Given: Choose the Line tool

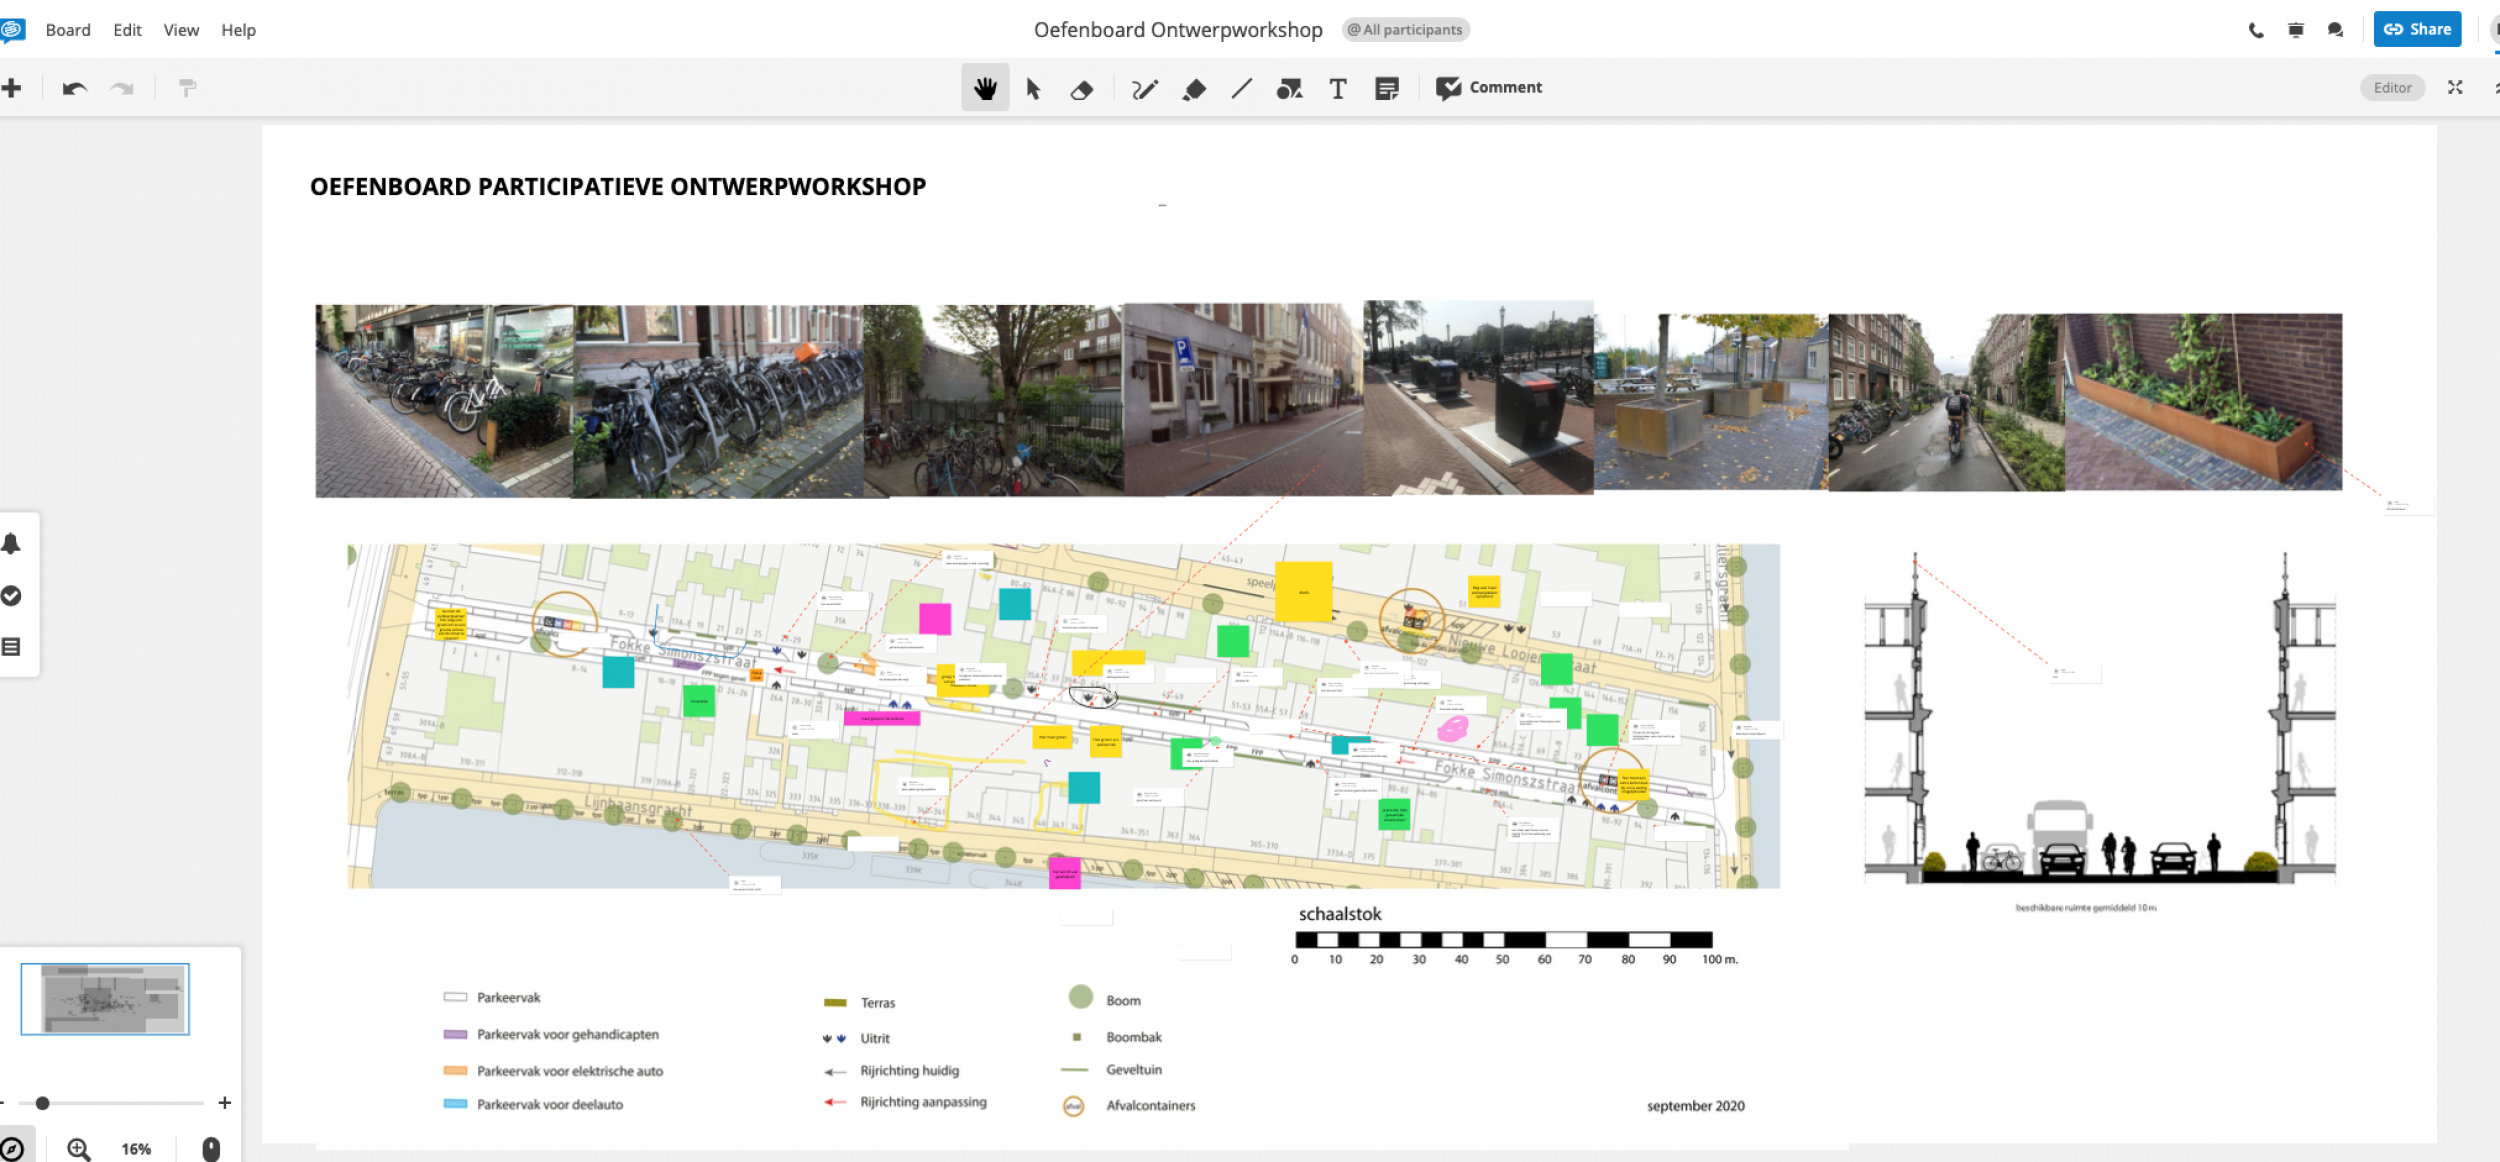Looking at the screenshot, I should pyautogui.click(x=1241, y=89).
